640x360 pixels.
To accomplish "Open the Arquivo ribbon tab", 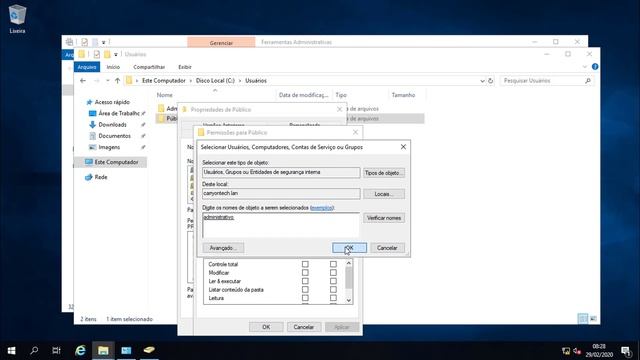I will [x=87, y=67].
